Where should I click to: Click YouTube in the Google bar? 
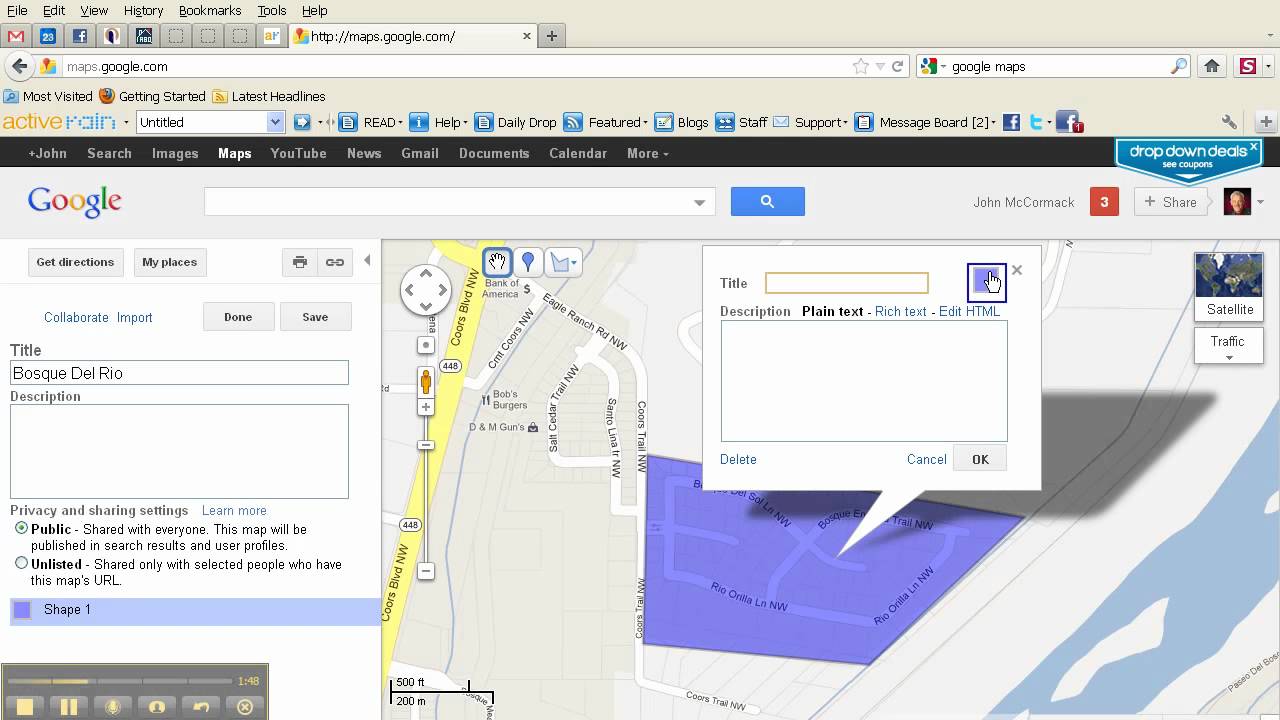click(298, 153)
